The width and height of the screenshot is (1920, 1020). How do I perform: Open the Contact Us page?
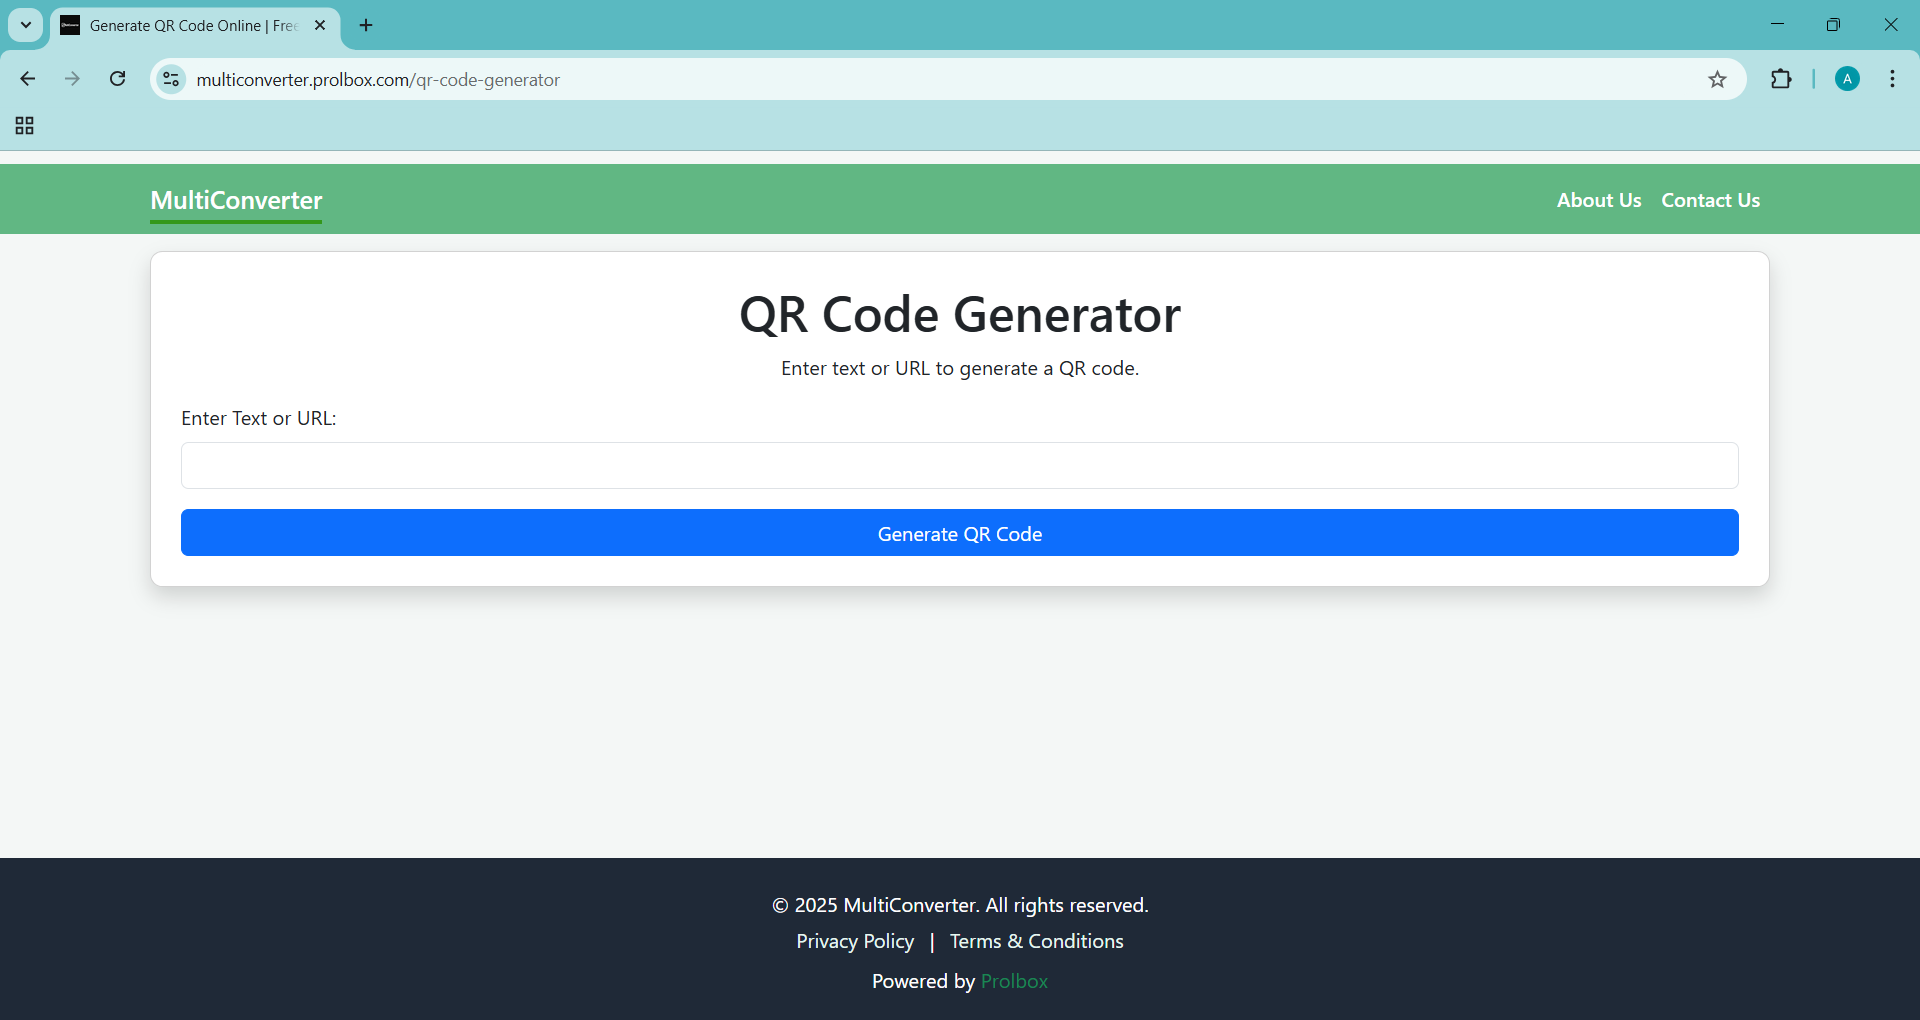pos(1710,200)
